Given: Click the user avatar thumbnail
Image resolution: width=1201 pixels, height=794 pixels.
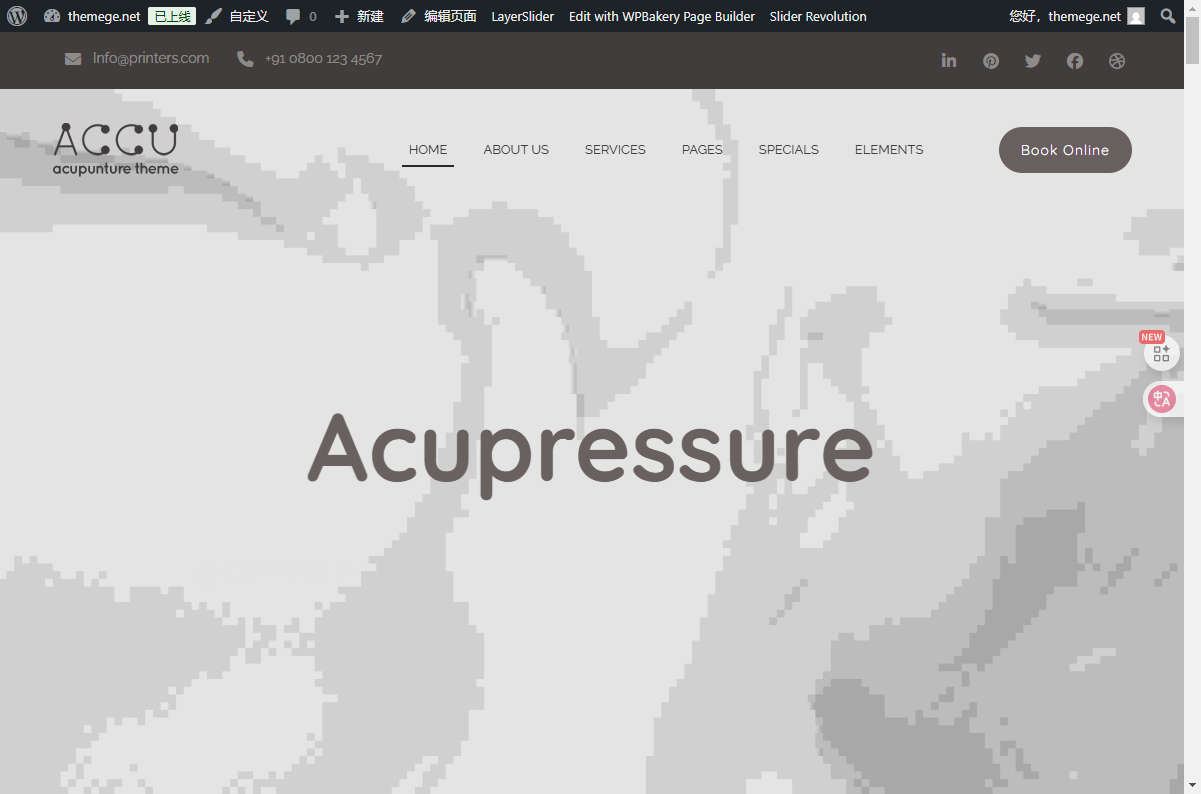Looking at the screenshot, I should pos(1135,16).
